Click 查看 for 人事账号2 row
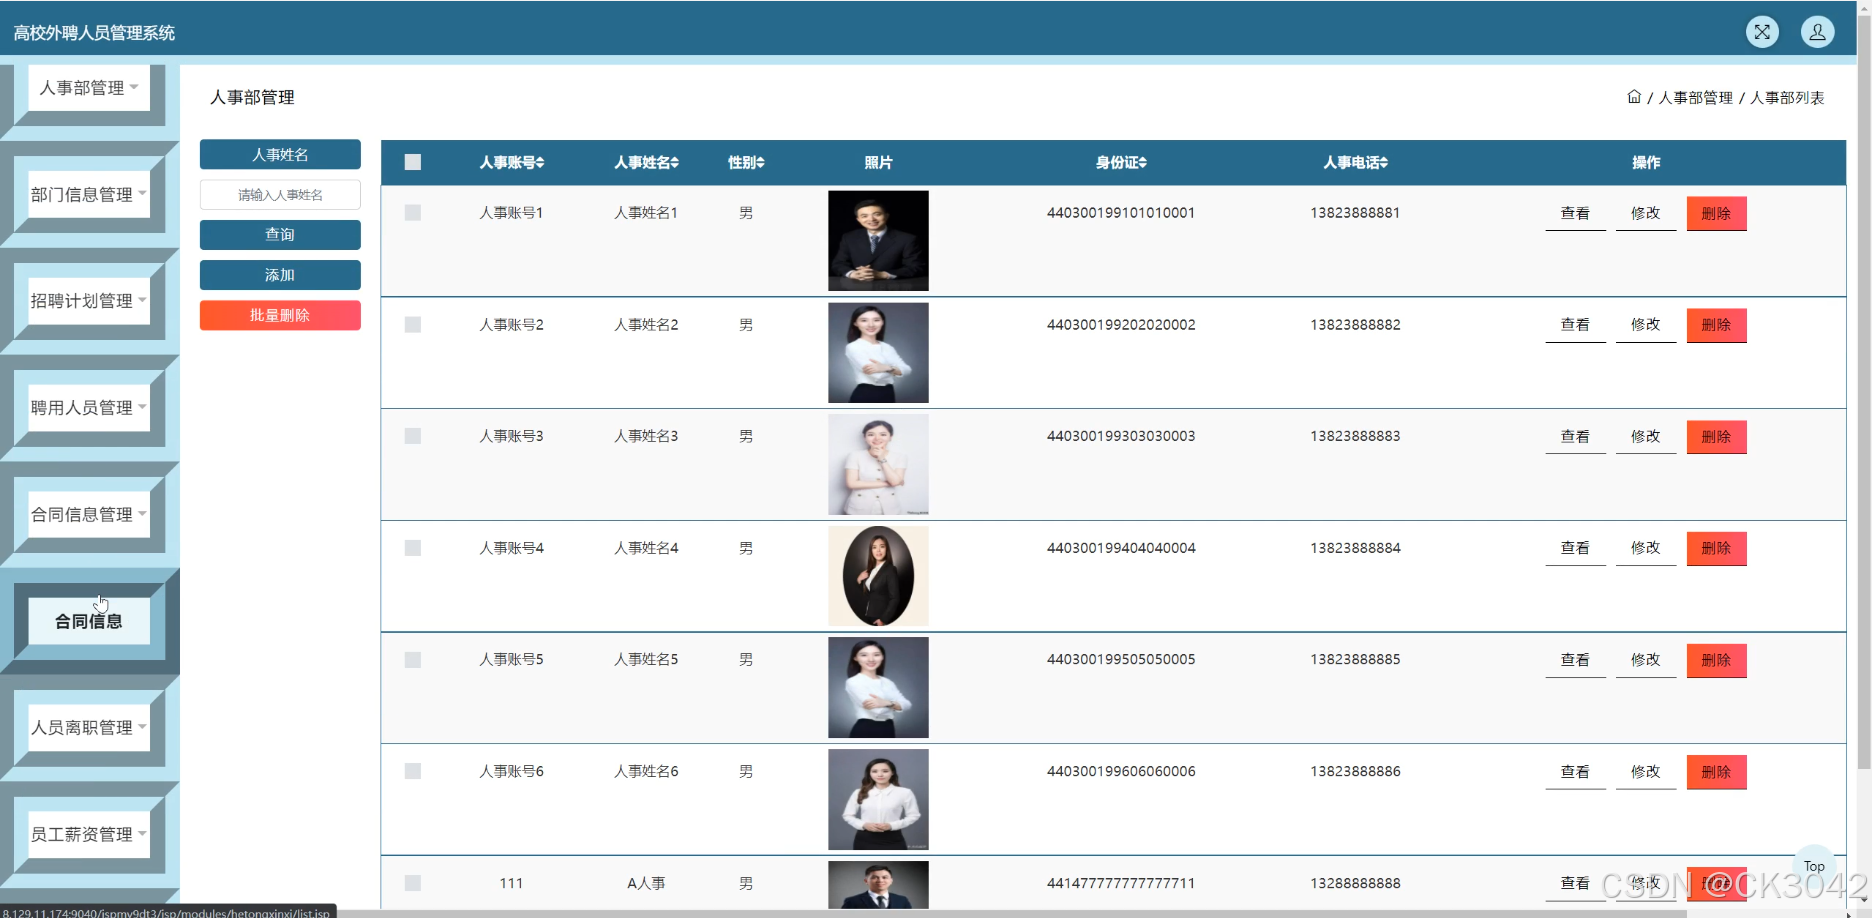 coord(1575,325)
